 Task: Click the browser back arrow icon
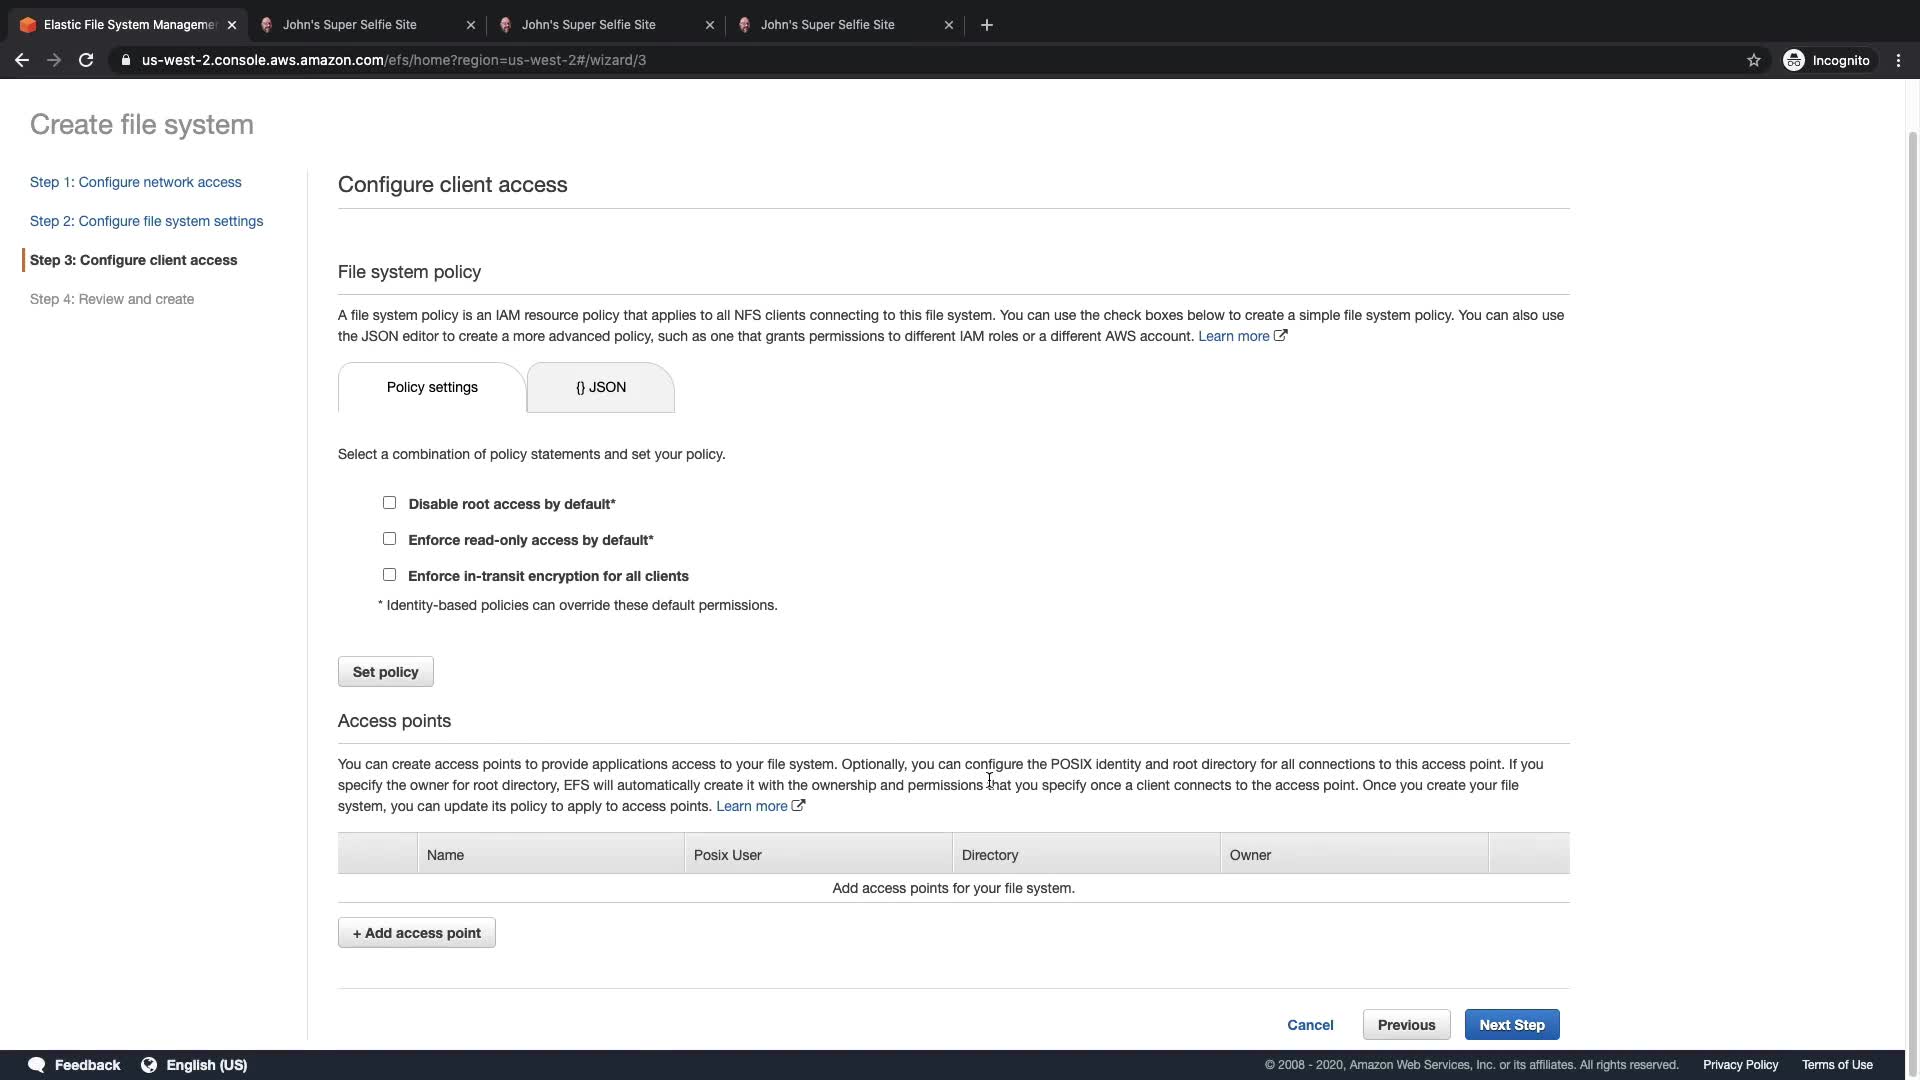coord(21,60)
